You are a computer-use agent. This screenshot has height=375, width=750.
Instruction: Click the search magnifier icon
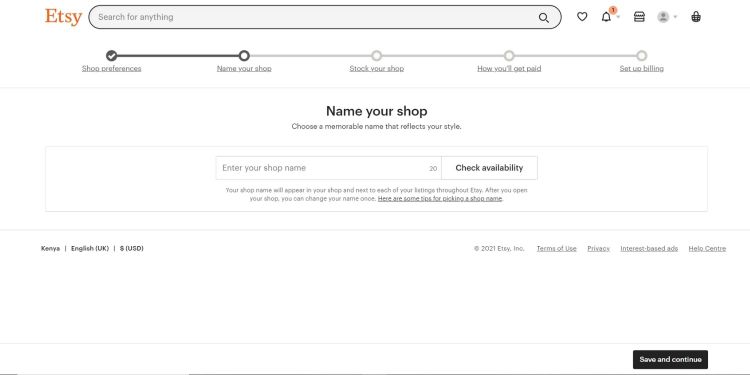(544, 18)
